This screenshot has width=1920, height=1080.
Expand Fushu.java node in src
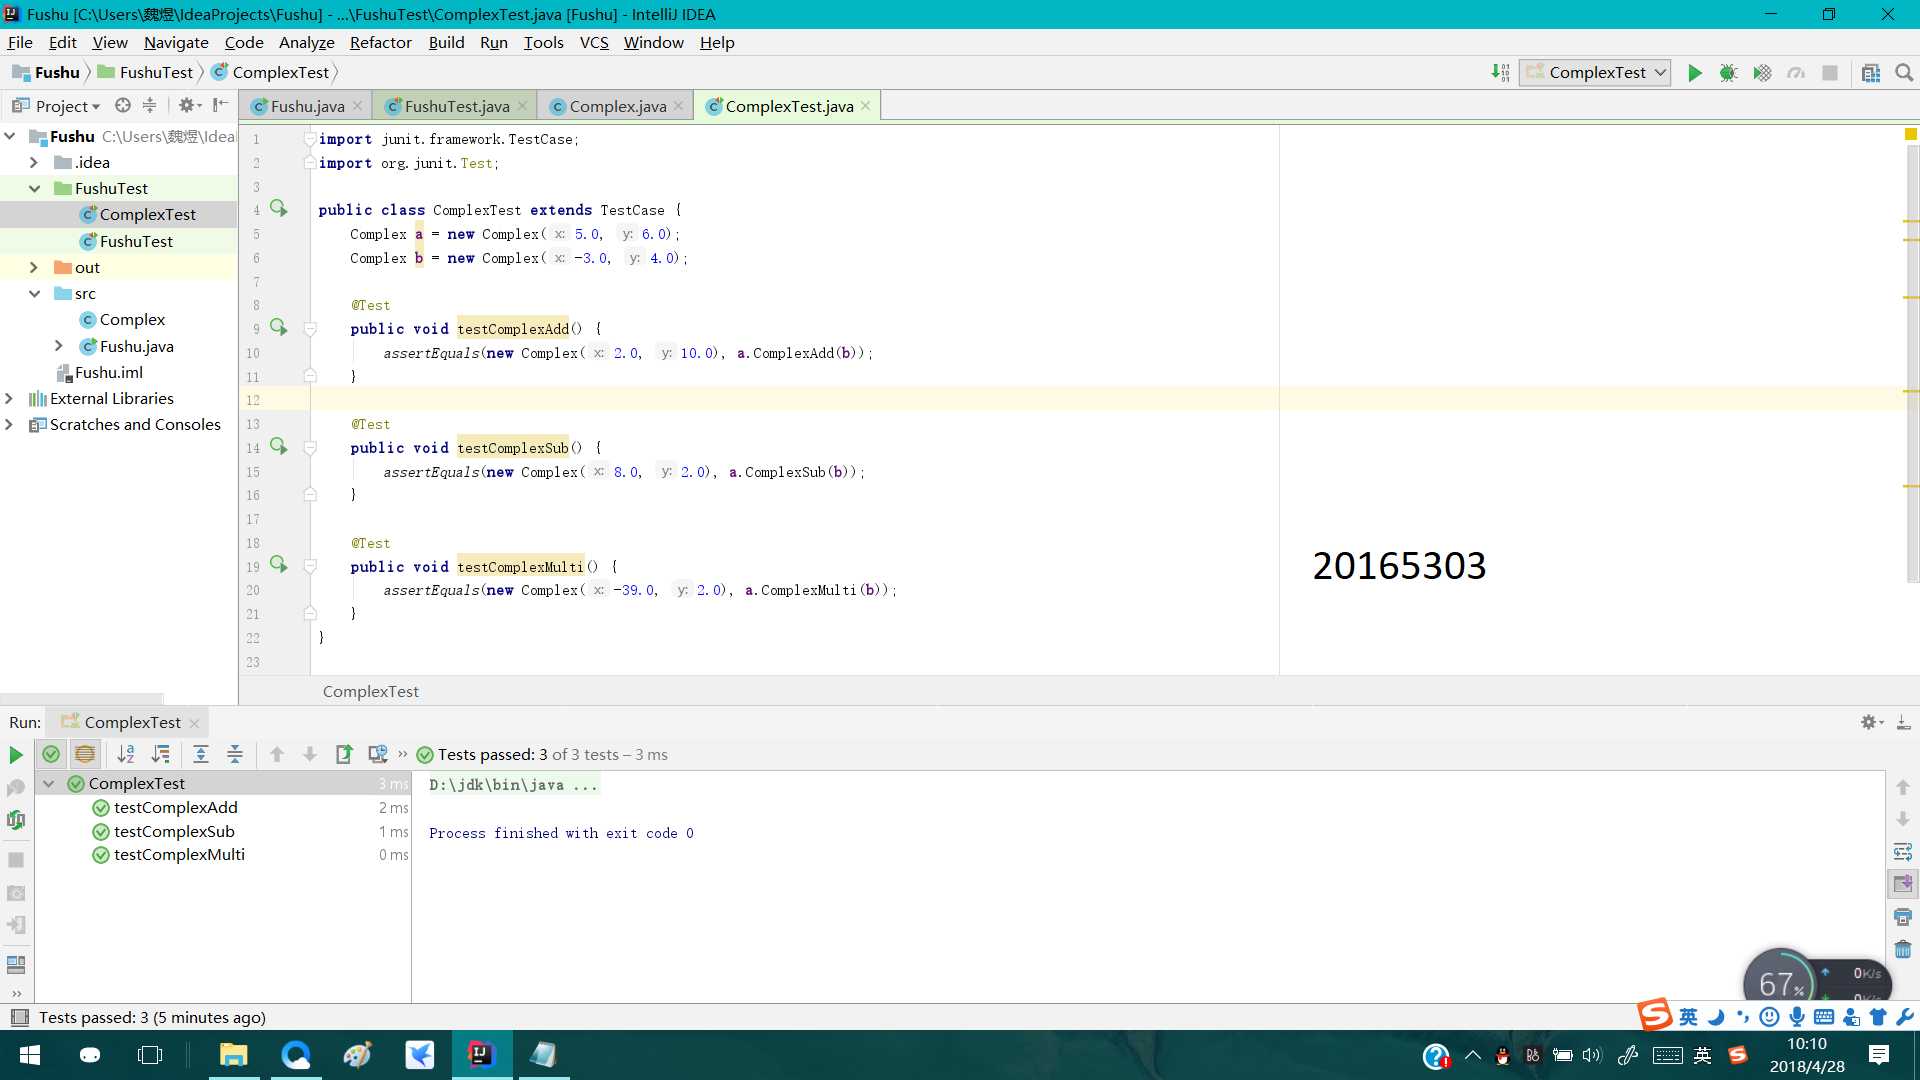pos(59,346)
